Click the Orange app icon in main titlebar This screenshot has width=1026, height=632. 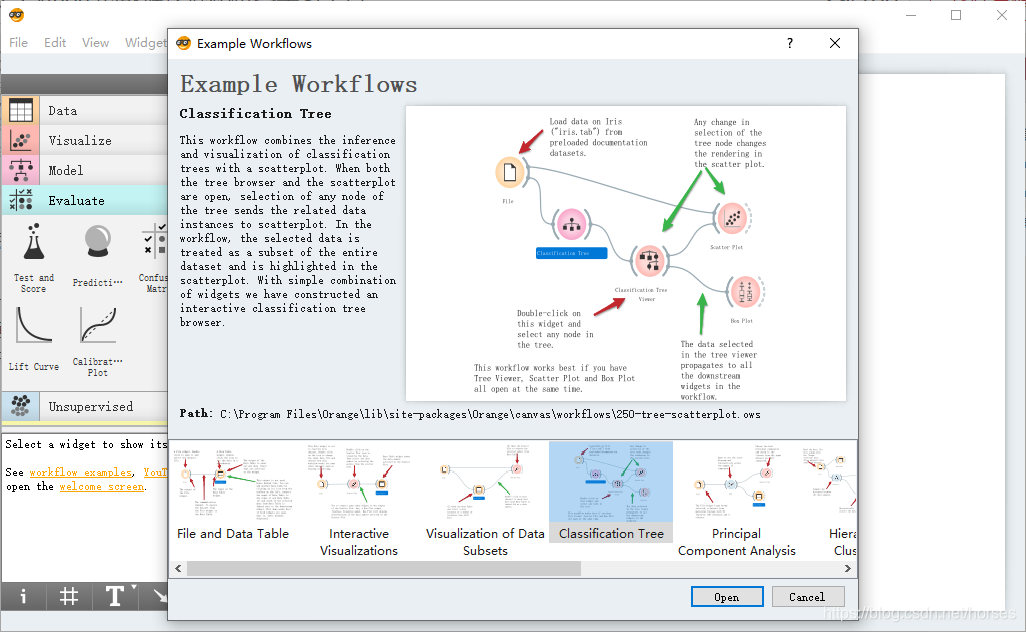16,15
